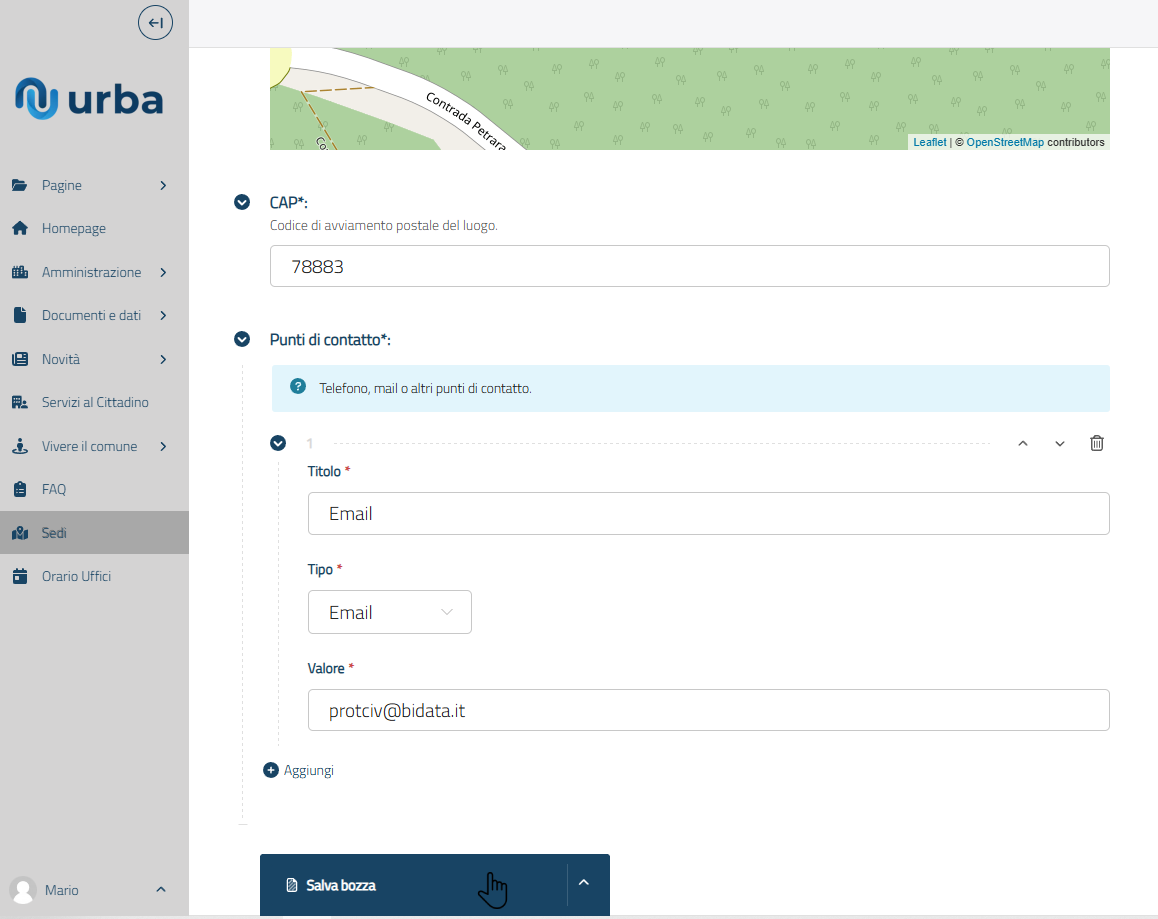This screenshot has height=919, width=1158.
Task: Expand the save options arrow
Action: tap(584, 882)
